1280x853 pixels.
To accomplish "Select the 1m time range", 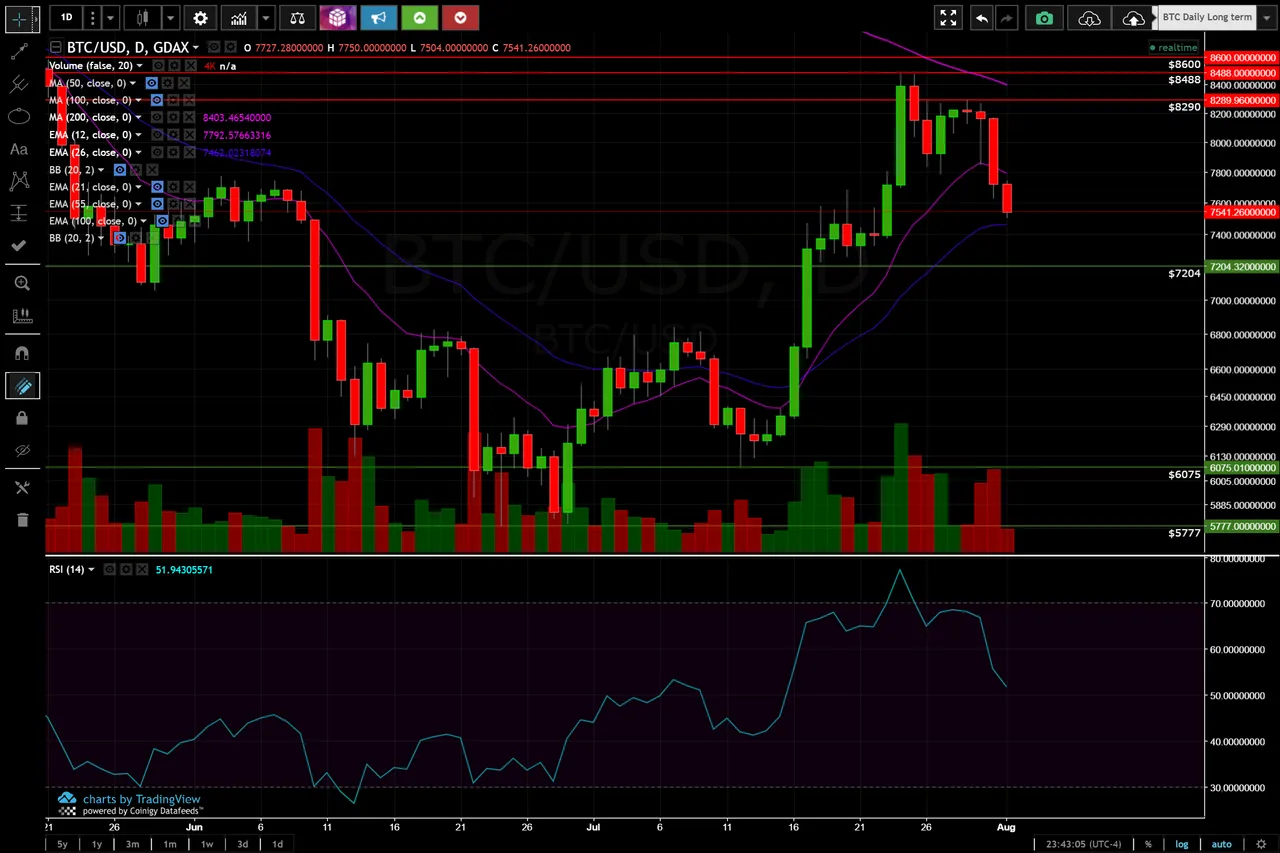I will click(170, 844).
